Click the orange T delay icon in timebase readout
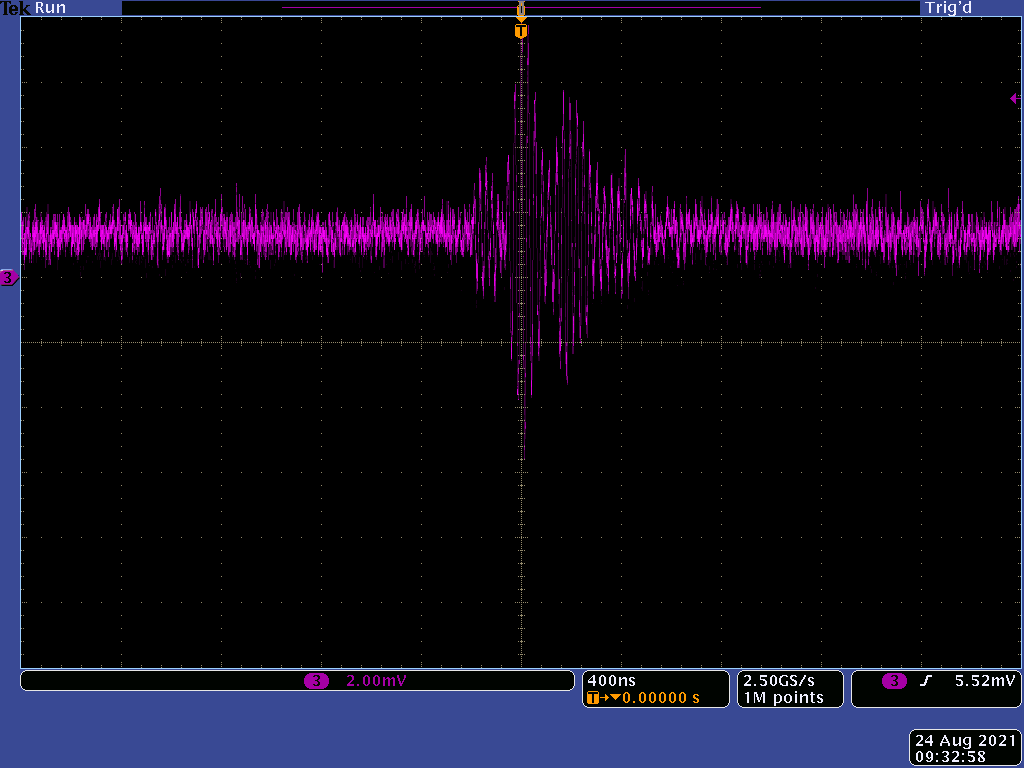Screen dimensions: 1024x768 [x=594, y=697]
